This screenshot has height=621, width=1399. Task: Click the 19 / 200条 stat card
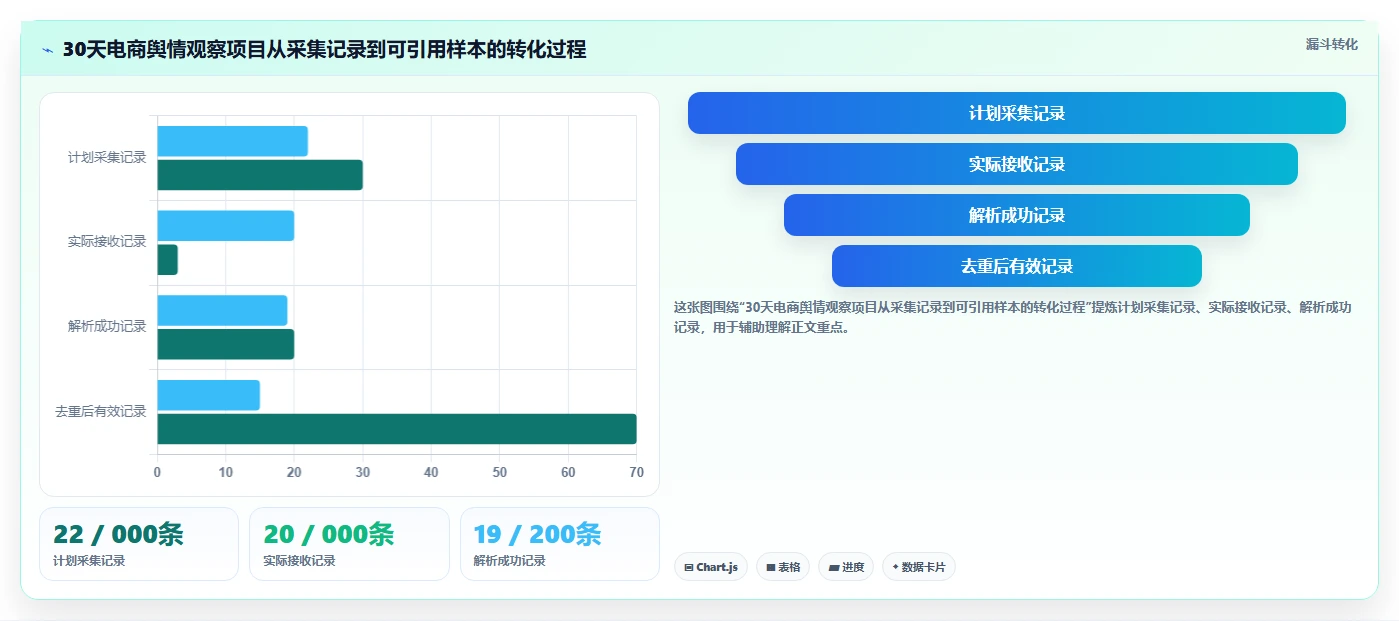560,544
